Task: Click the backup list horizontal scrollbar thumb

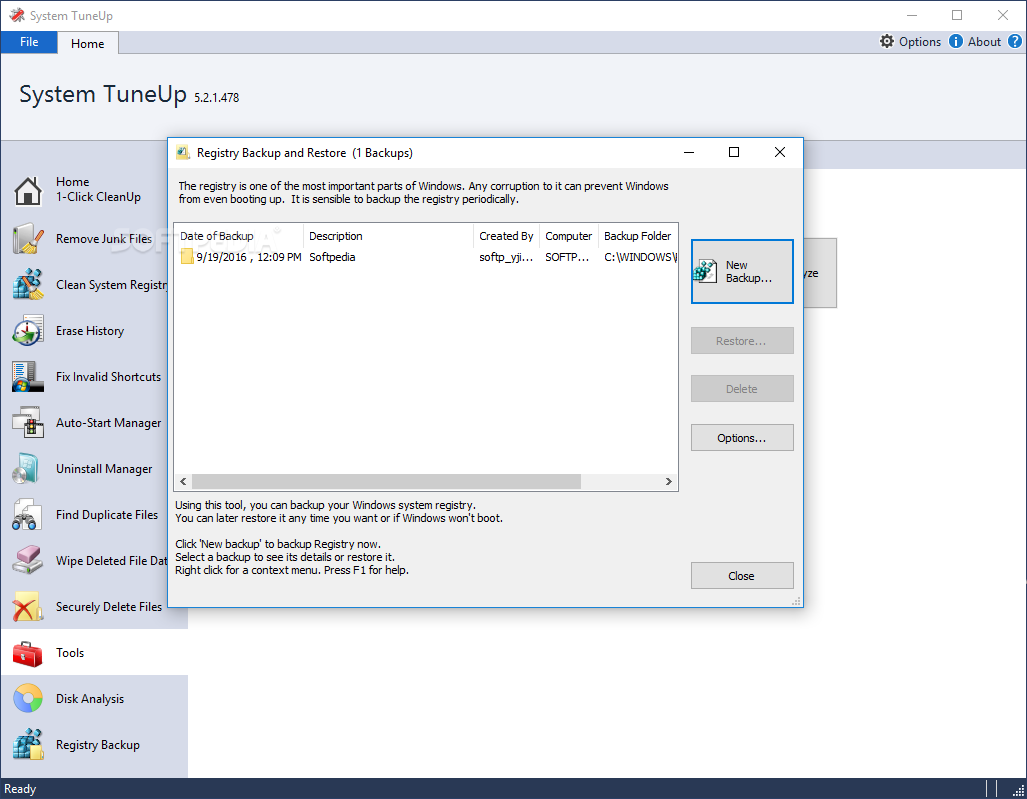Action: (x=386, y=481)
